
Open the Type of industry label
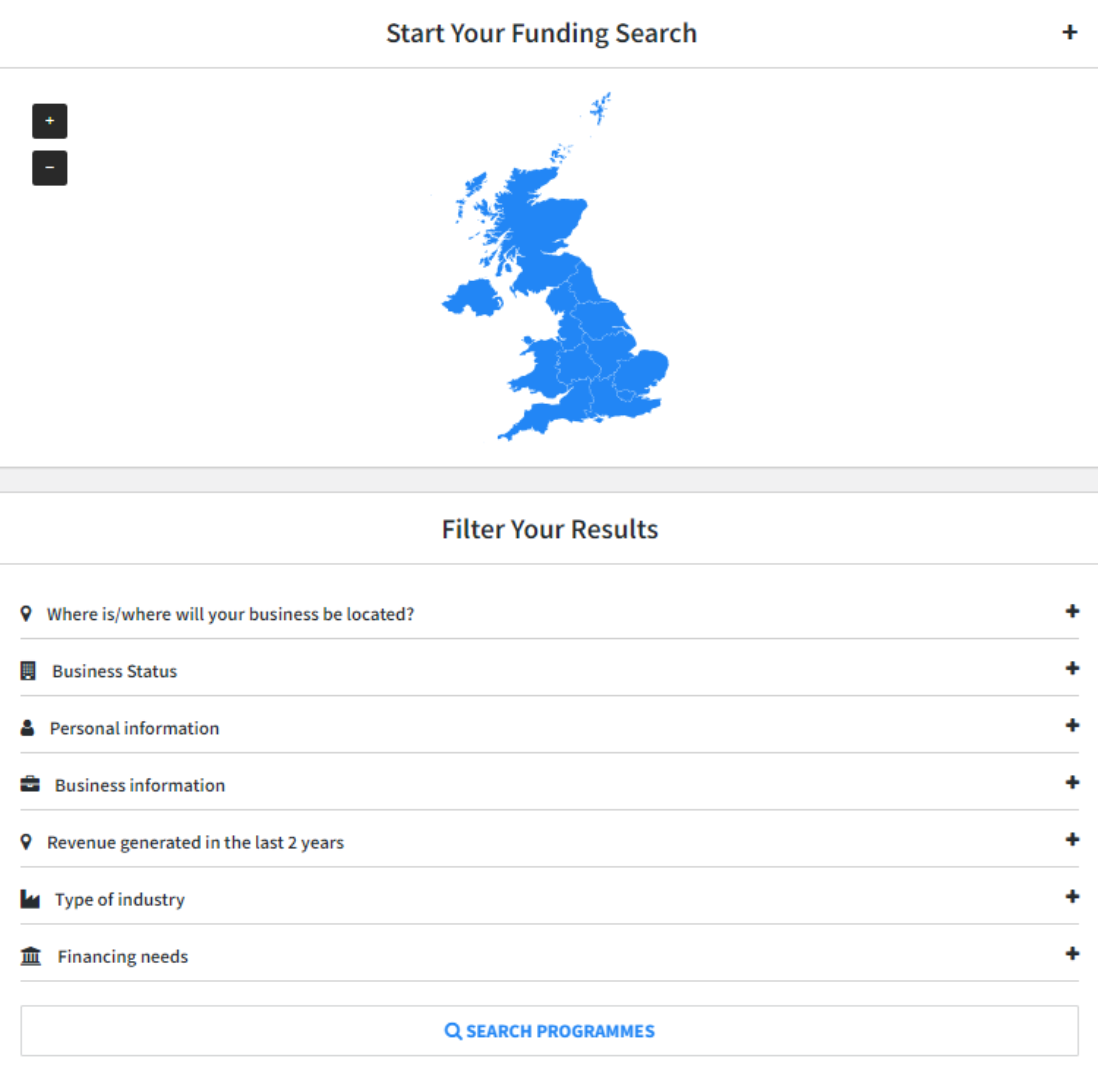(x=120, y=900)
